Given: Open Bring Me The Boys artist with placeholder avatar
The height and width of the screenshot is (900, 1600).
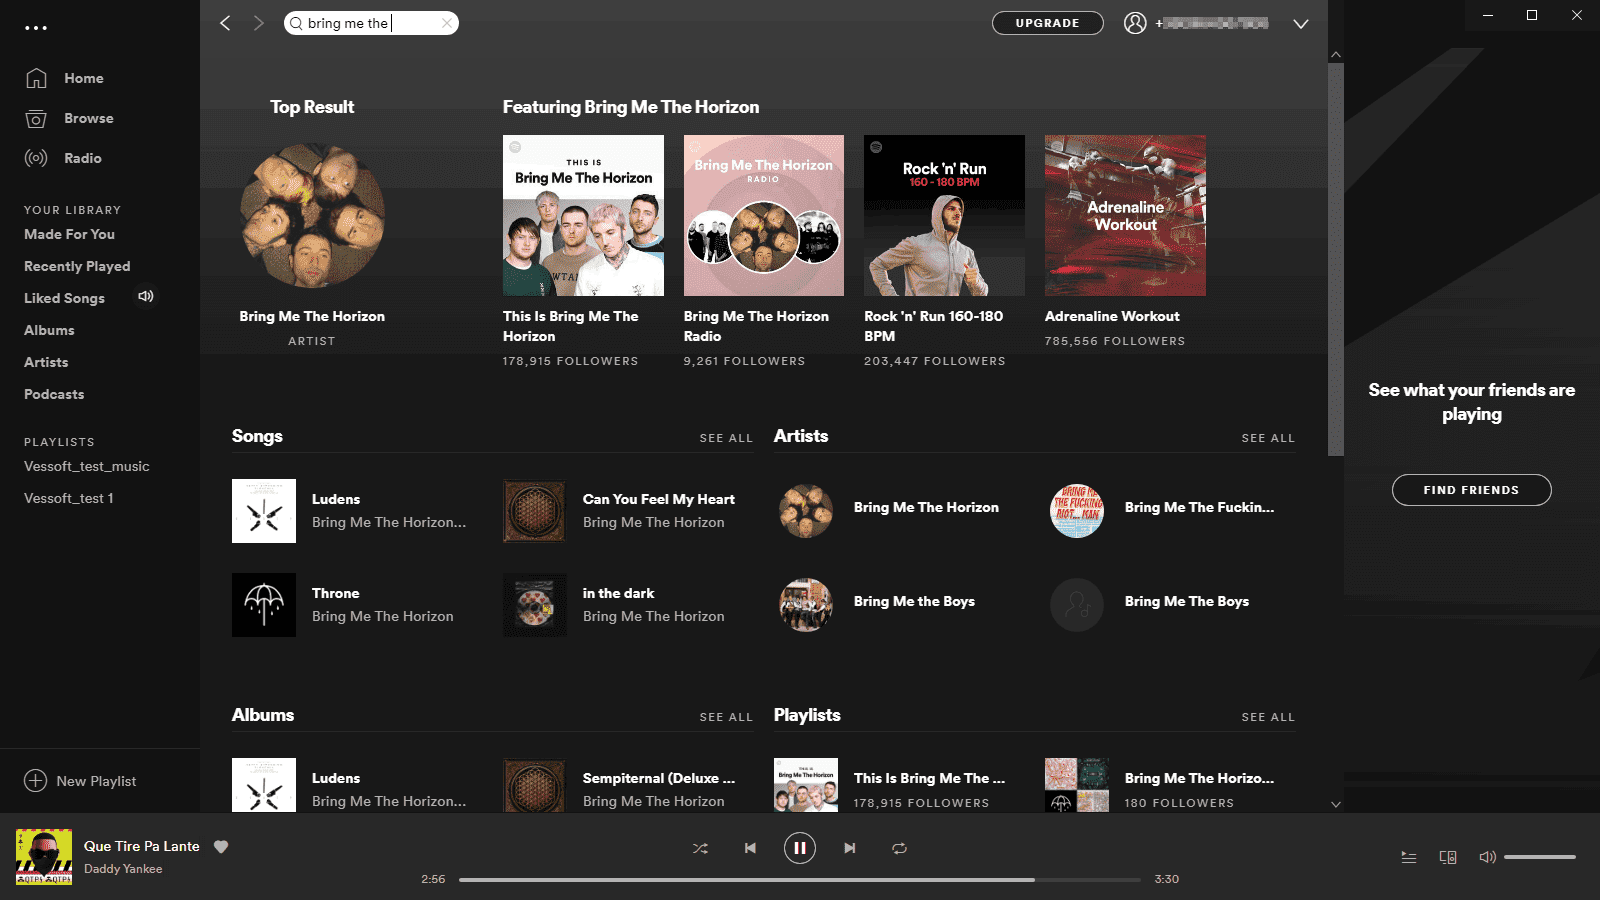Looking at the screenshot, I should [x=1077, y=605].
